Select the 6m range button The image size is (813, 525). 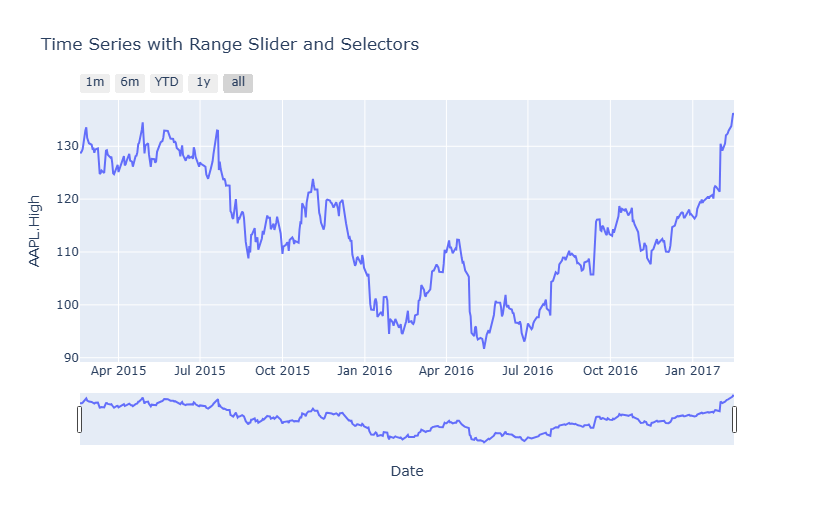130,83
